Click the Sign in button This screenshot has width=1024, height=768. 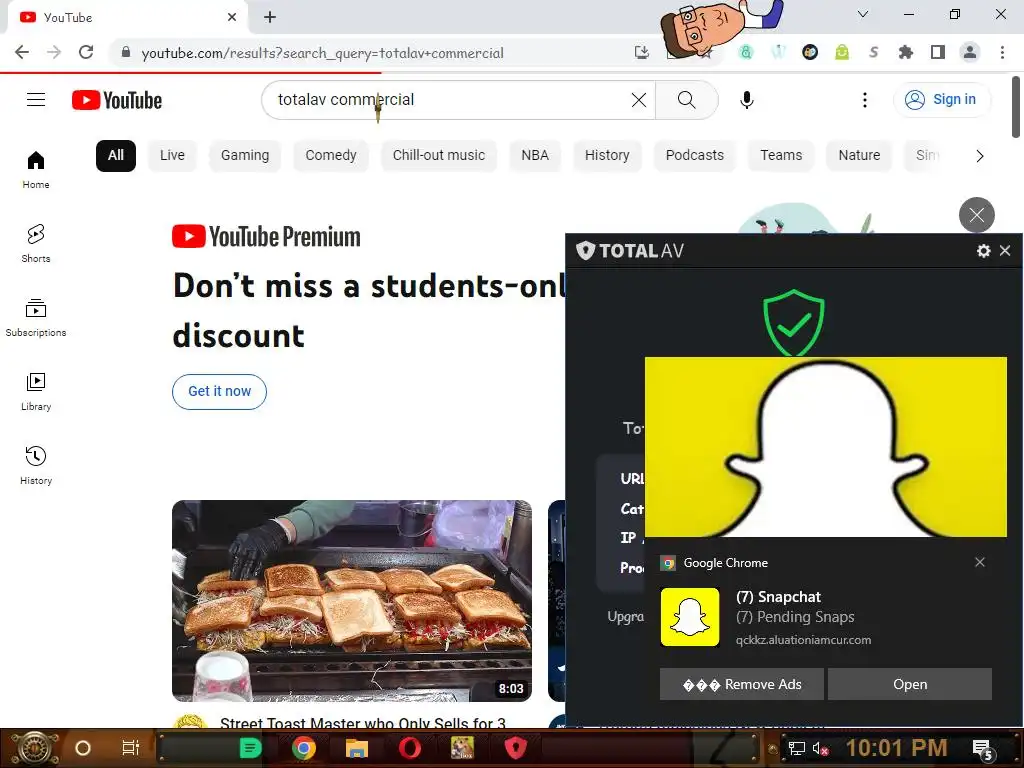tap(942, 99)
